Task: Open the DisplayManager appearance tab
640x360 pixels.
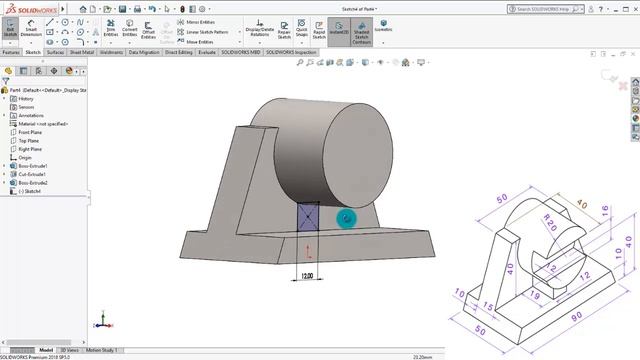Action: 69,71
